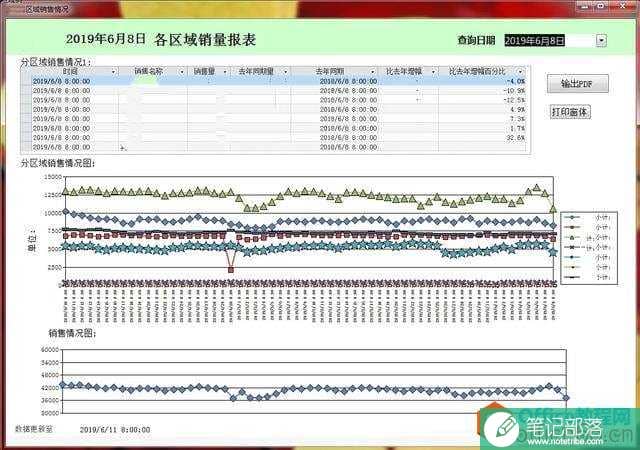Viewport: 640px width, 450px height.
Task: Select the 7.3% percentage cell
Action: [482, 119]
